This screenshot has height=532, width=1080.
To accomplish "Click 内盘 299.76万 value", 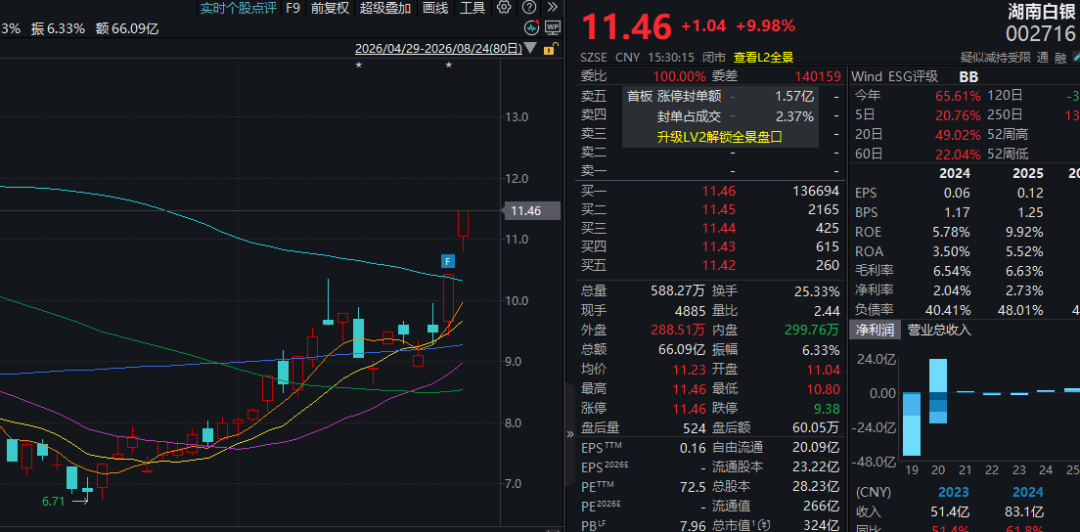I will (812, 330).
